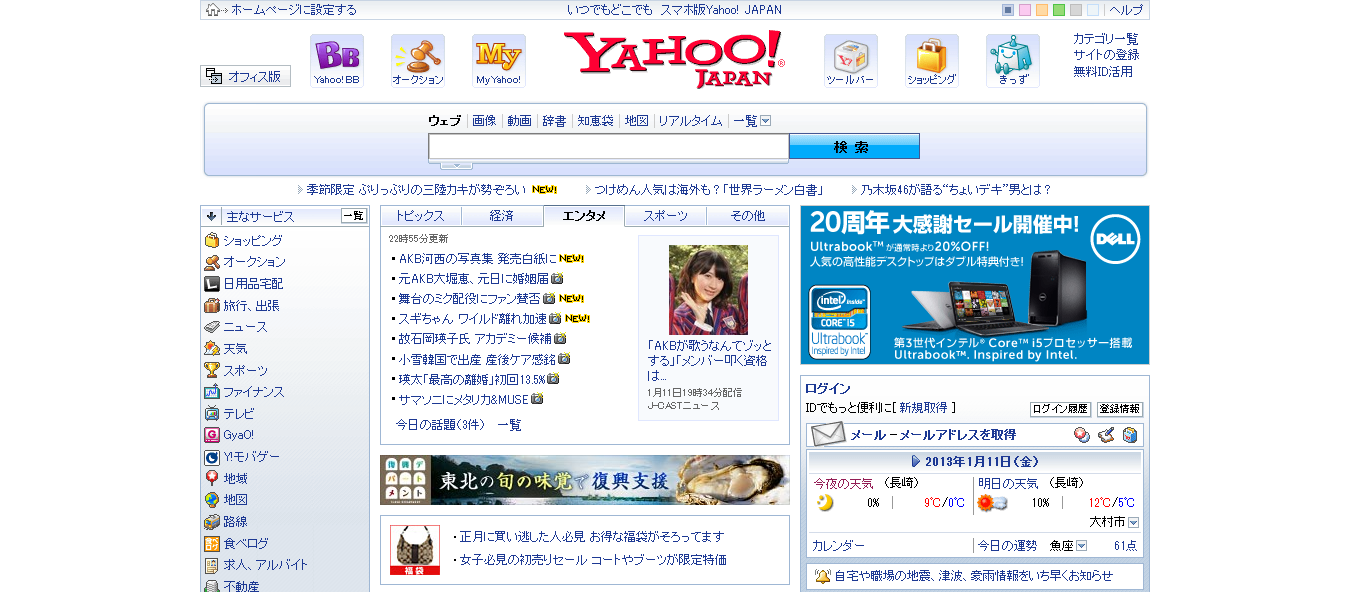Open the My Yahoo! icon
The height and width of the screenshot is (592, 1349).
click(499, 61)
